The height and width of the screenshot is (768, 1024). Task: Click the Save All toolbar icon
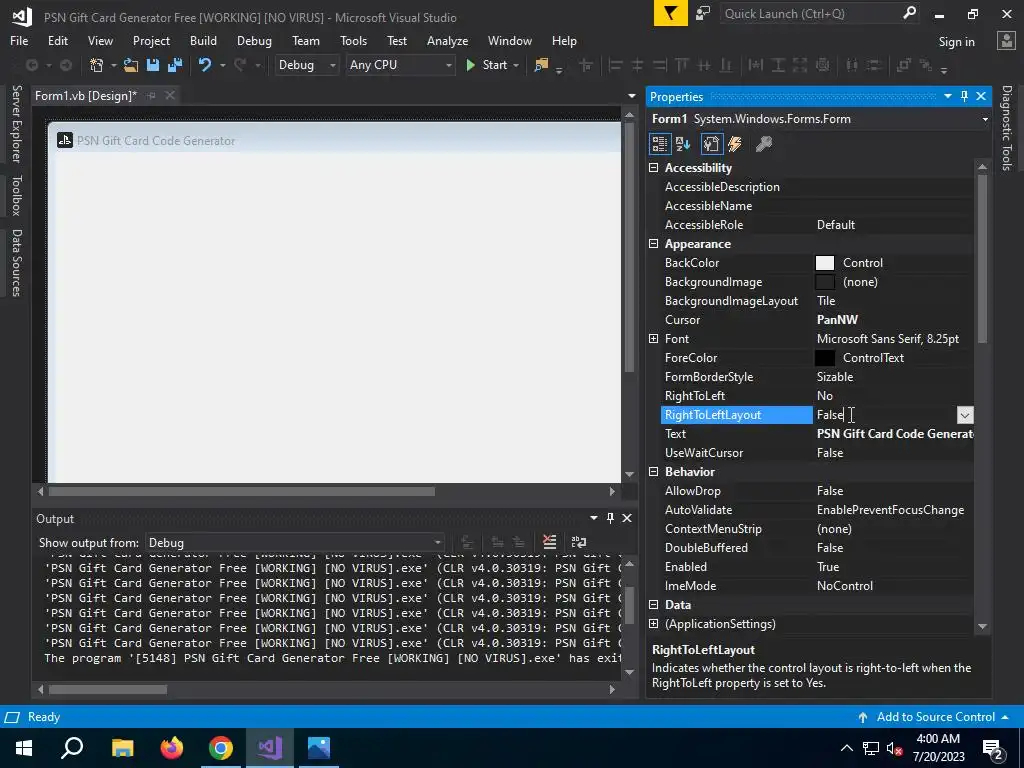(175, 65)
